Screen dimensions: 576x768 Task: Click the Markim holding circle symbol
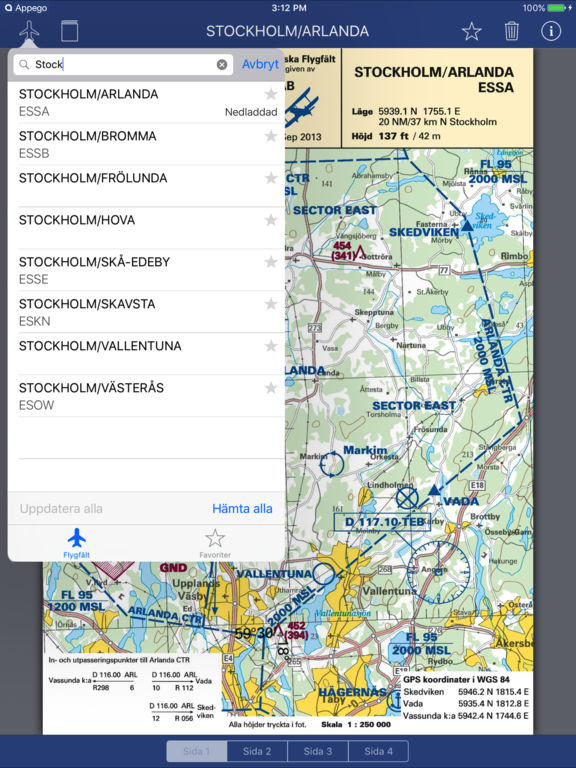click(332, 463)
